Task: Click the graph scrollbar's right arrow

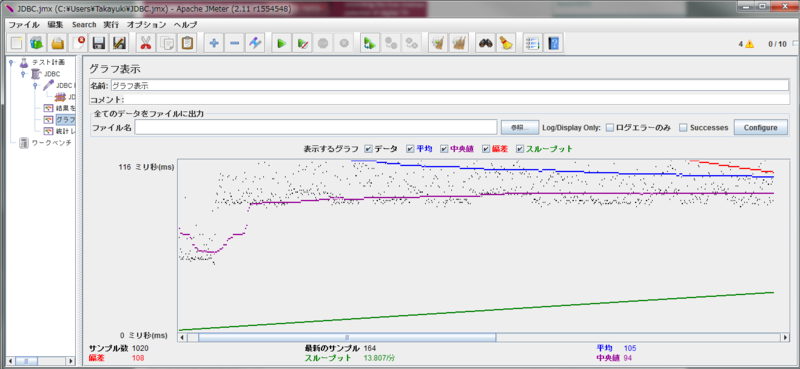Action: (x=785, y=337)
